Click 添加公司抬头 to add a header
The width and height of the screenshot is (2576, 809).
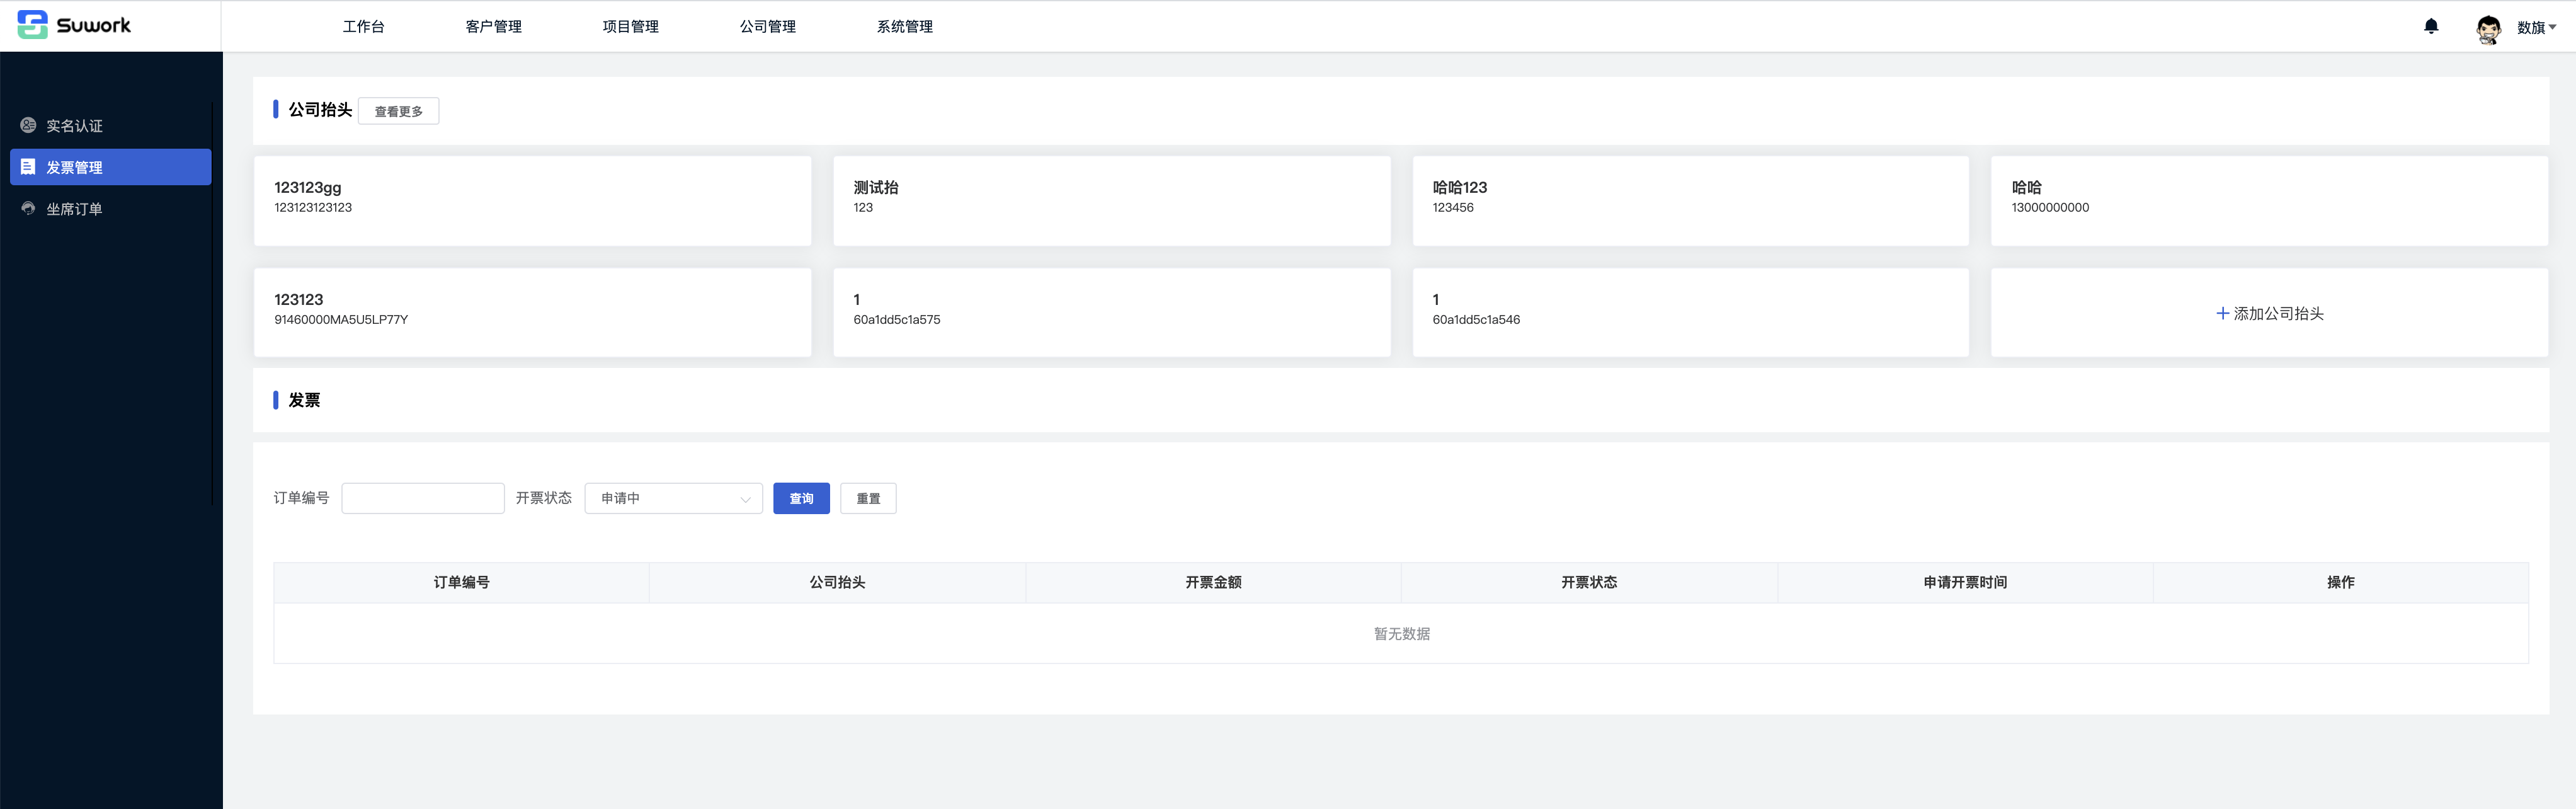point(2269,313)
